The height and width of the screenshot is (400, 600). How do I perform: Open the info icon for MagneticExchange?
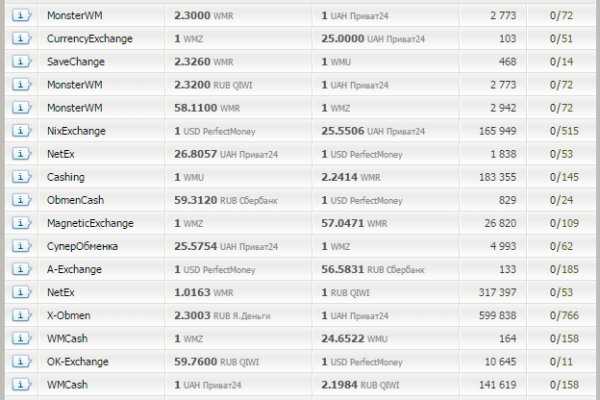point(22,223)
